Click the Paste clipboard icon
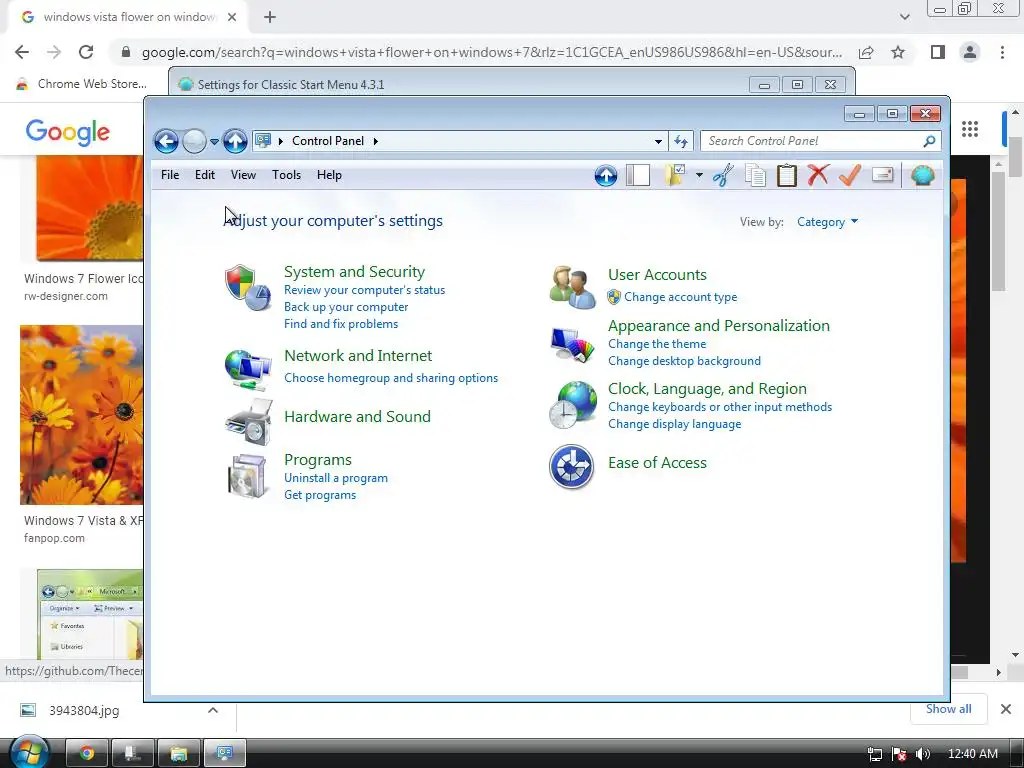The image size is (1024, 768). 787,175
